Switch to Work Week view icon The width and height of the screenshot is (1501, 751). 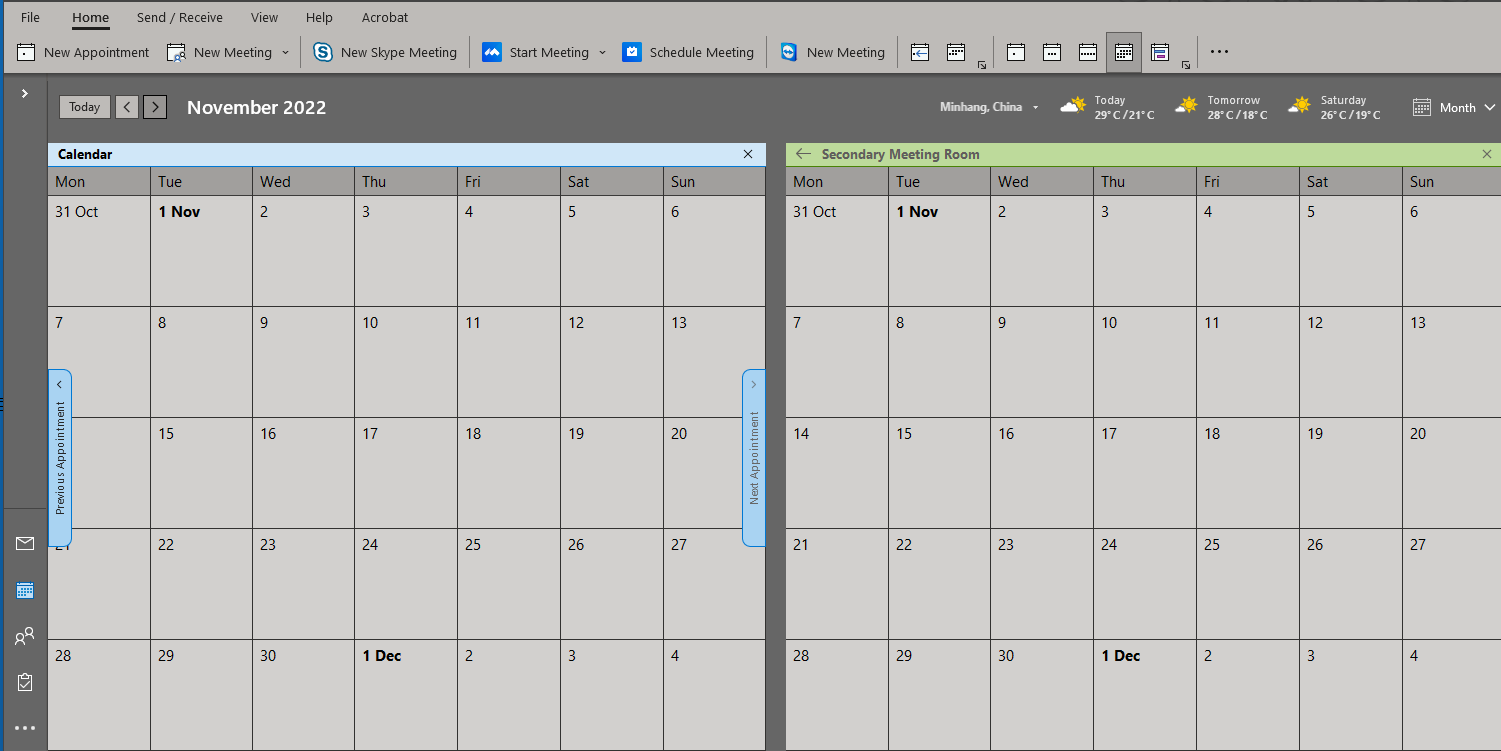click(1052, 52)
